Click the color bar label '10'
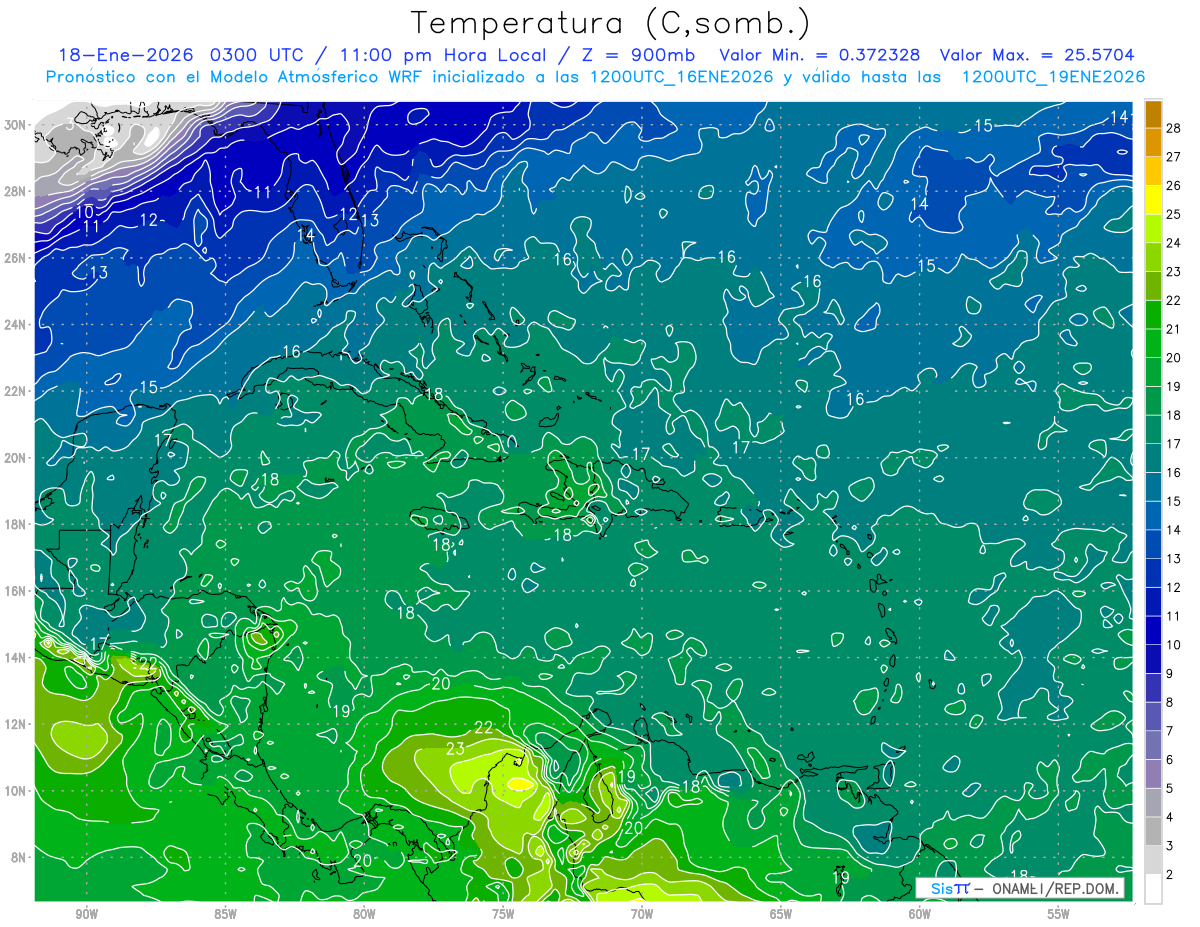 point(1174,644)
